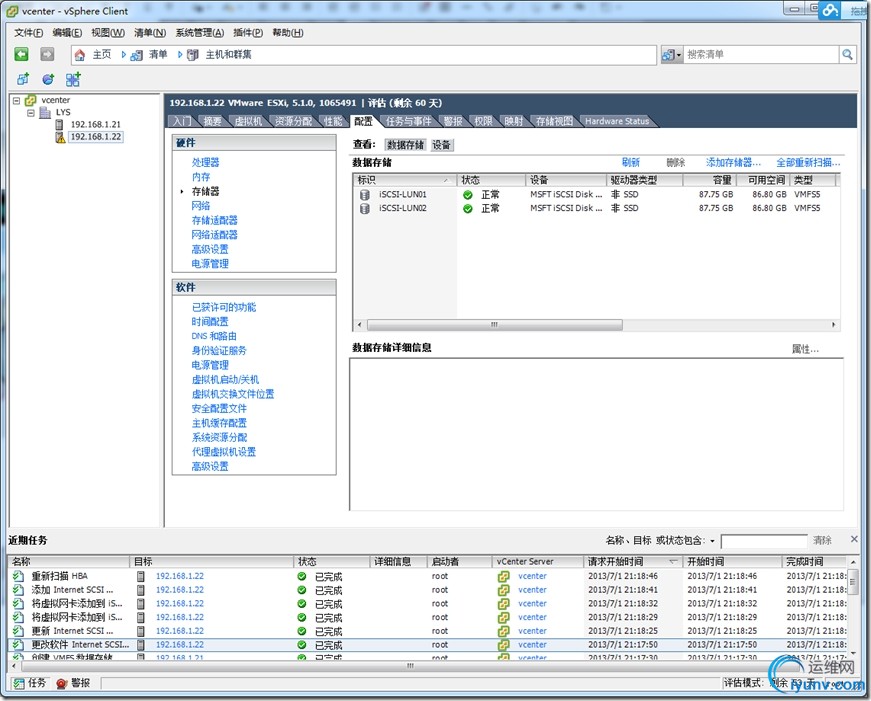
Task: Open the 清单 breadcrumb arrow menu
Action: (x=179, y=54)
